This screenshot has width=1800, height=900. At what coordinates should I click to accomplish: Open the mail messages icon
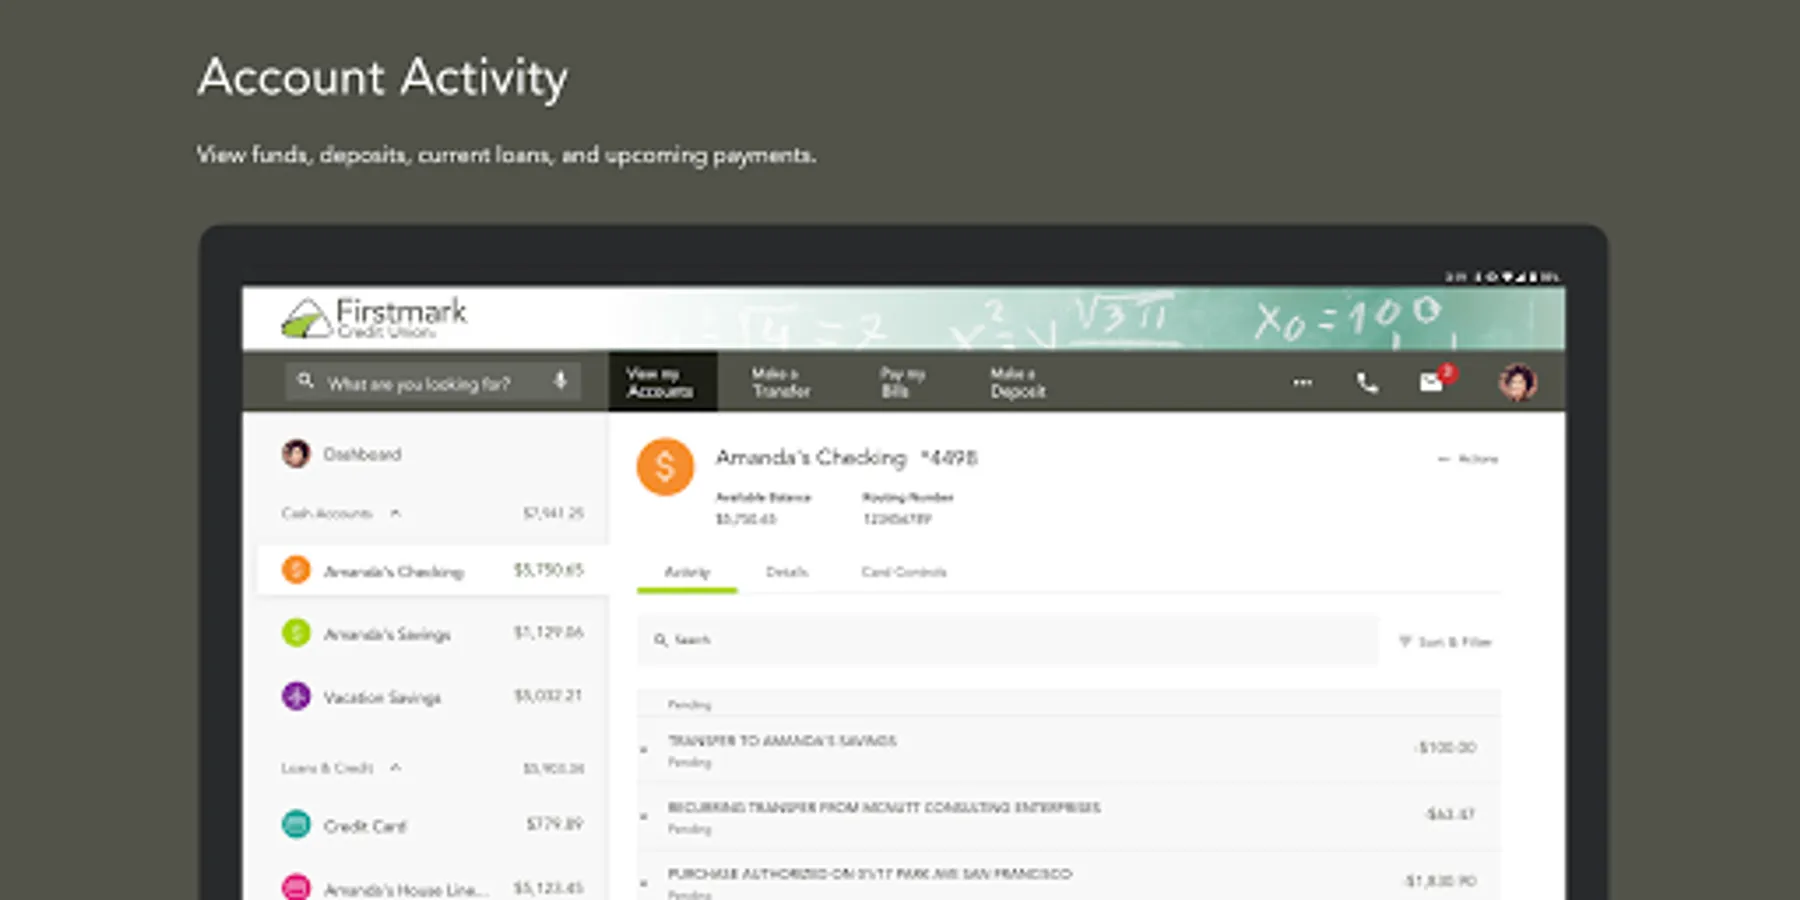pos(1432,382)
